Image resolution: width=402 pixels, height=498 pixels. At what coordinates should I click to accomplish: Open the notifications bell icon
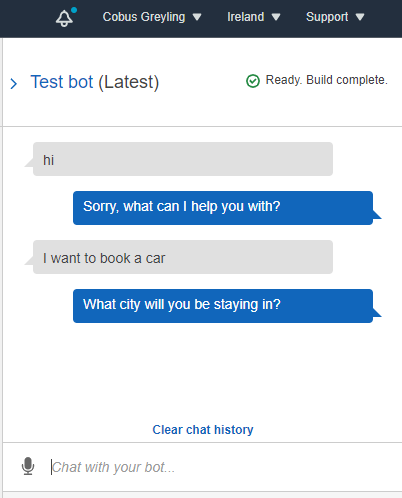point(64,18)
